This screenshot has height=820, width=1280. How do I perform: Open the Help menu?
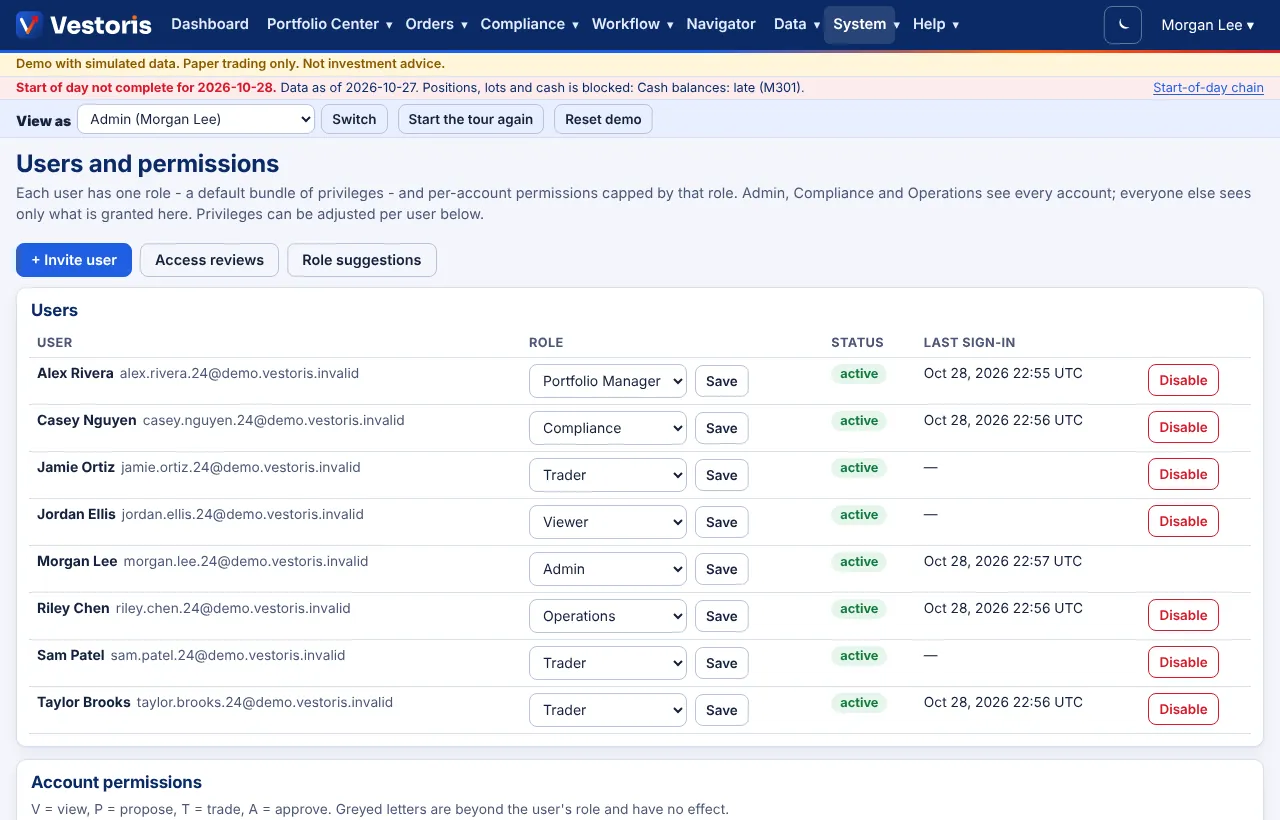936,24
